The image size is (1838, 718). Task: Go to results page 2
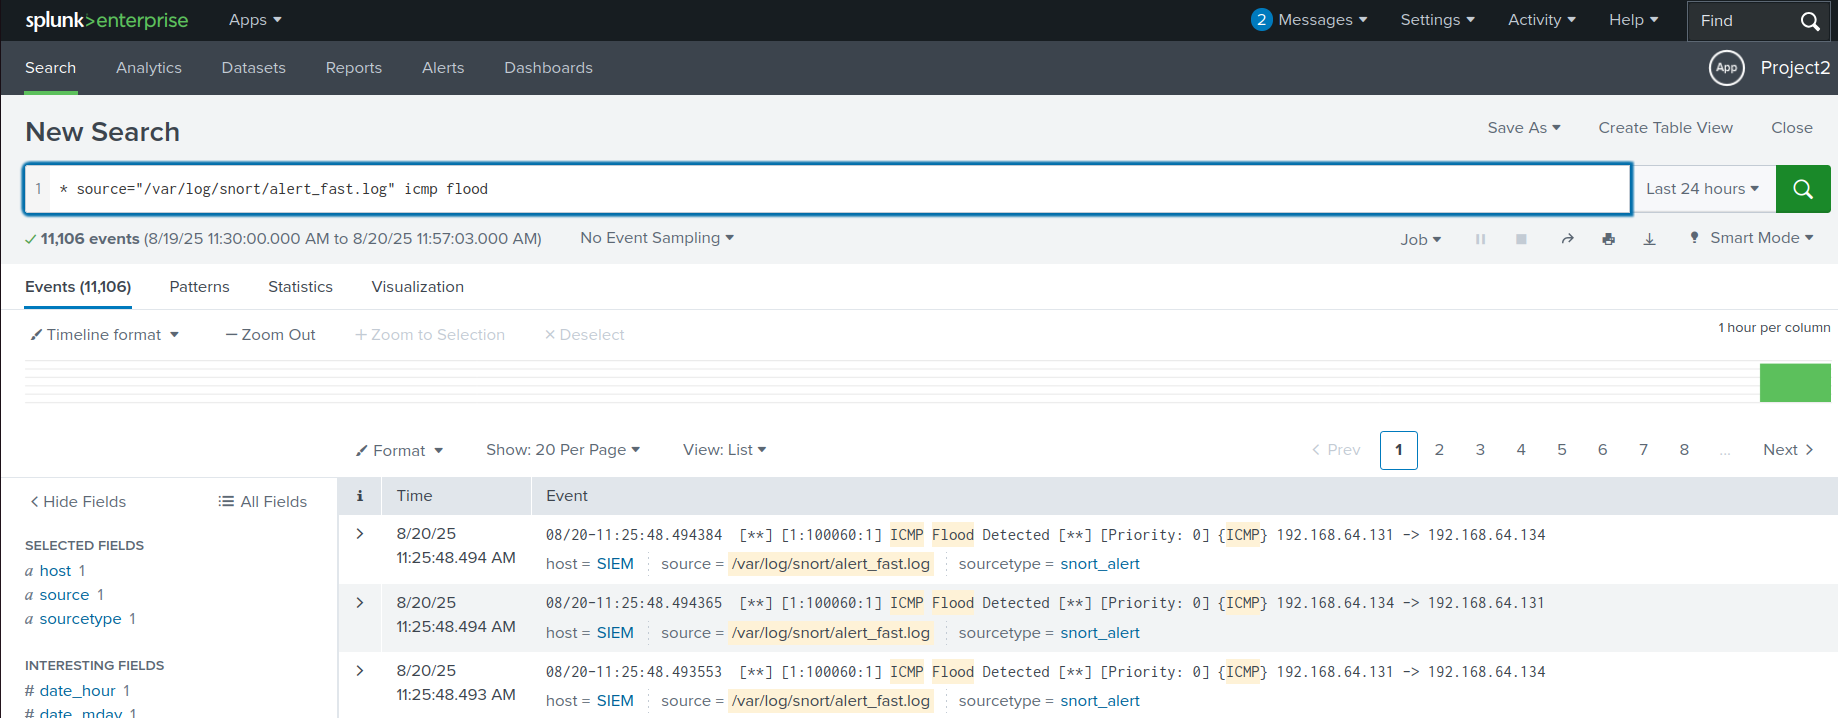(x=1439, y=450)
